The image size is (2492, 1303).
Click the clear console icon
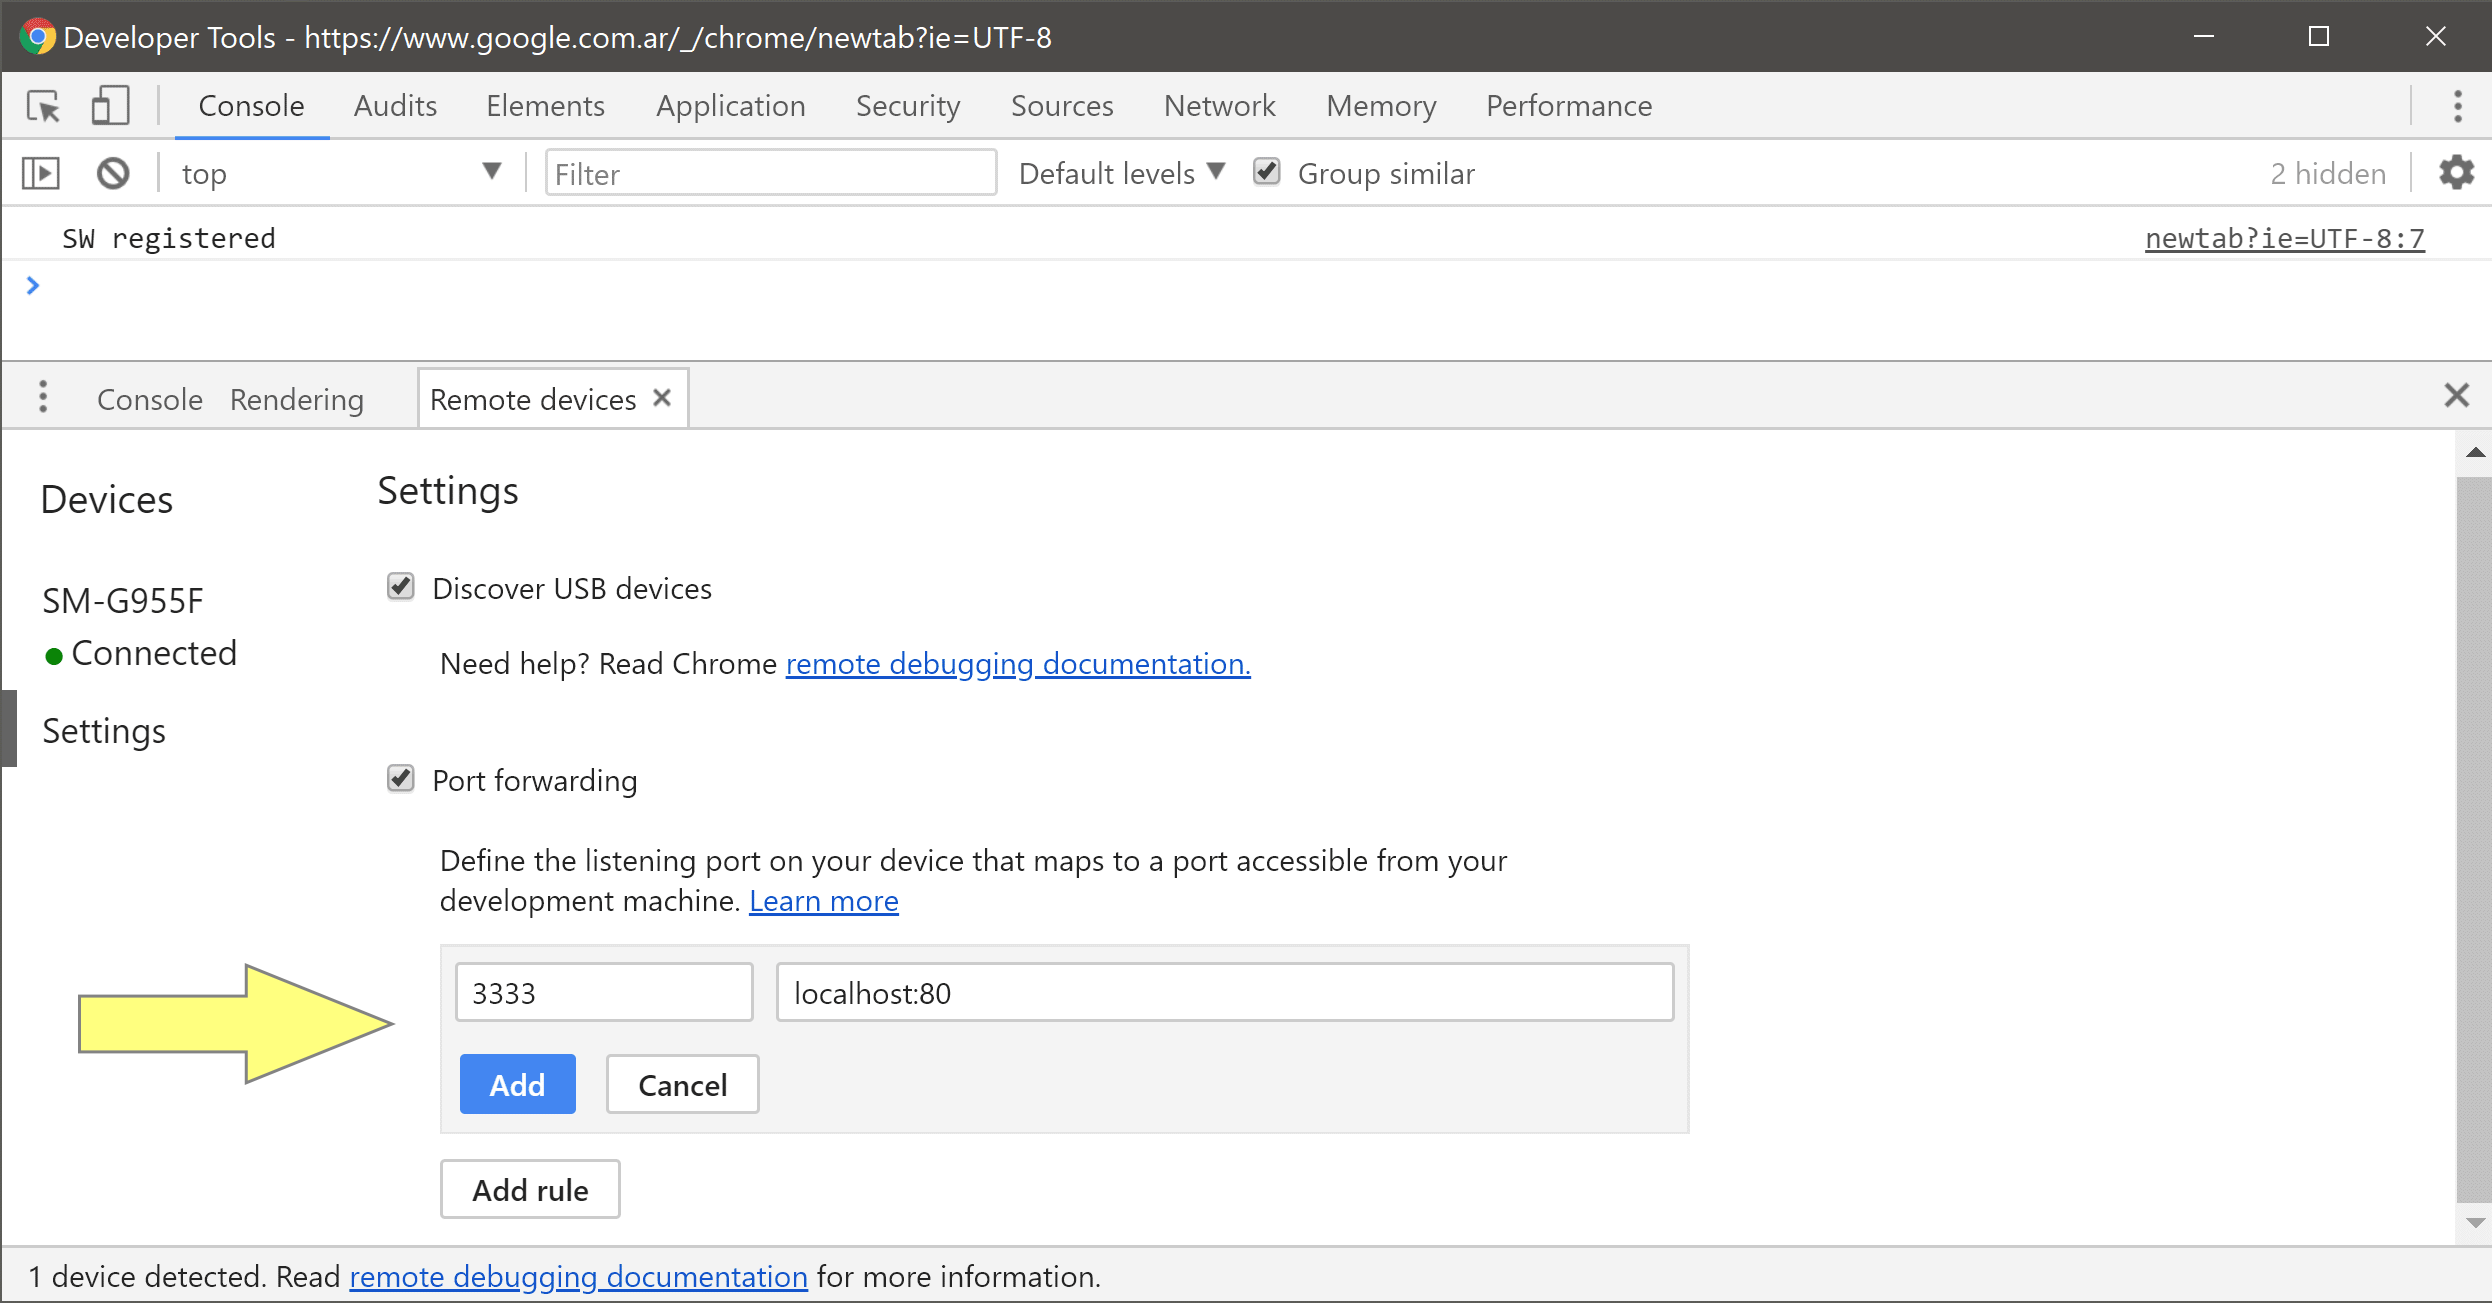pos(113,174)
